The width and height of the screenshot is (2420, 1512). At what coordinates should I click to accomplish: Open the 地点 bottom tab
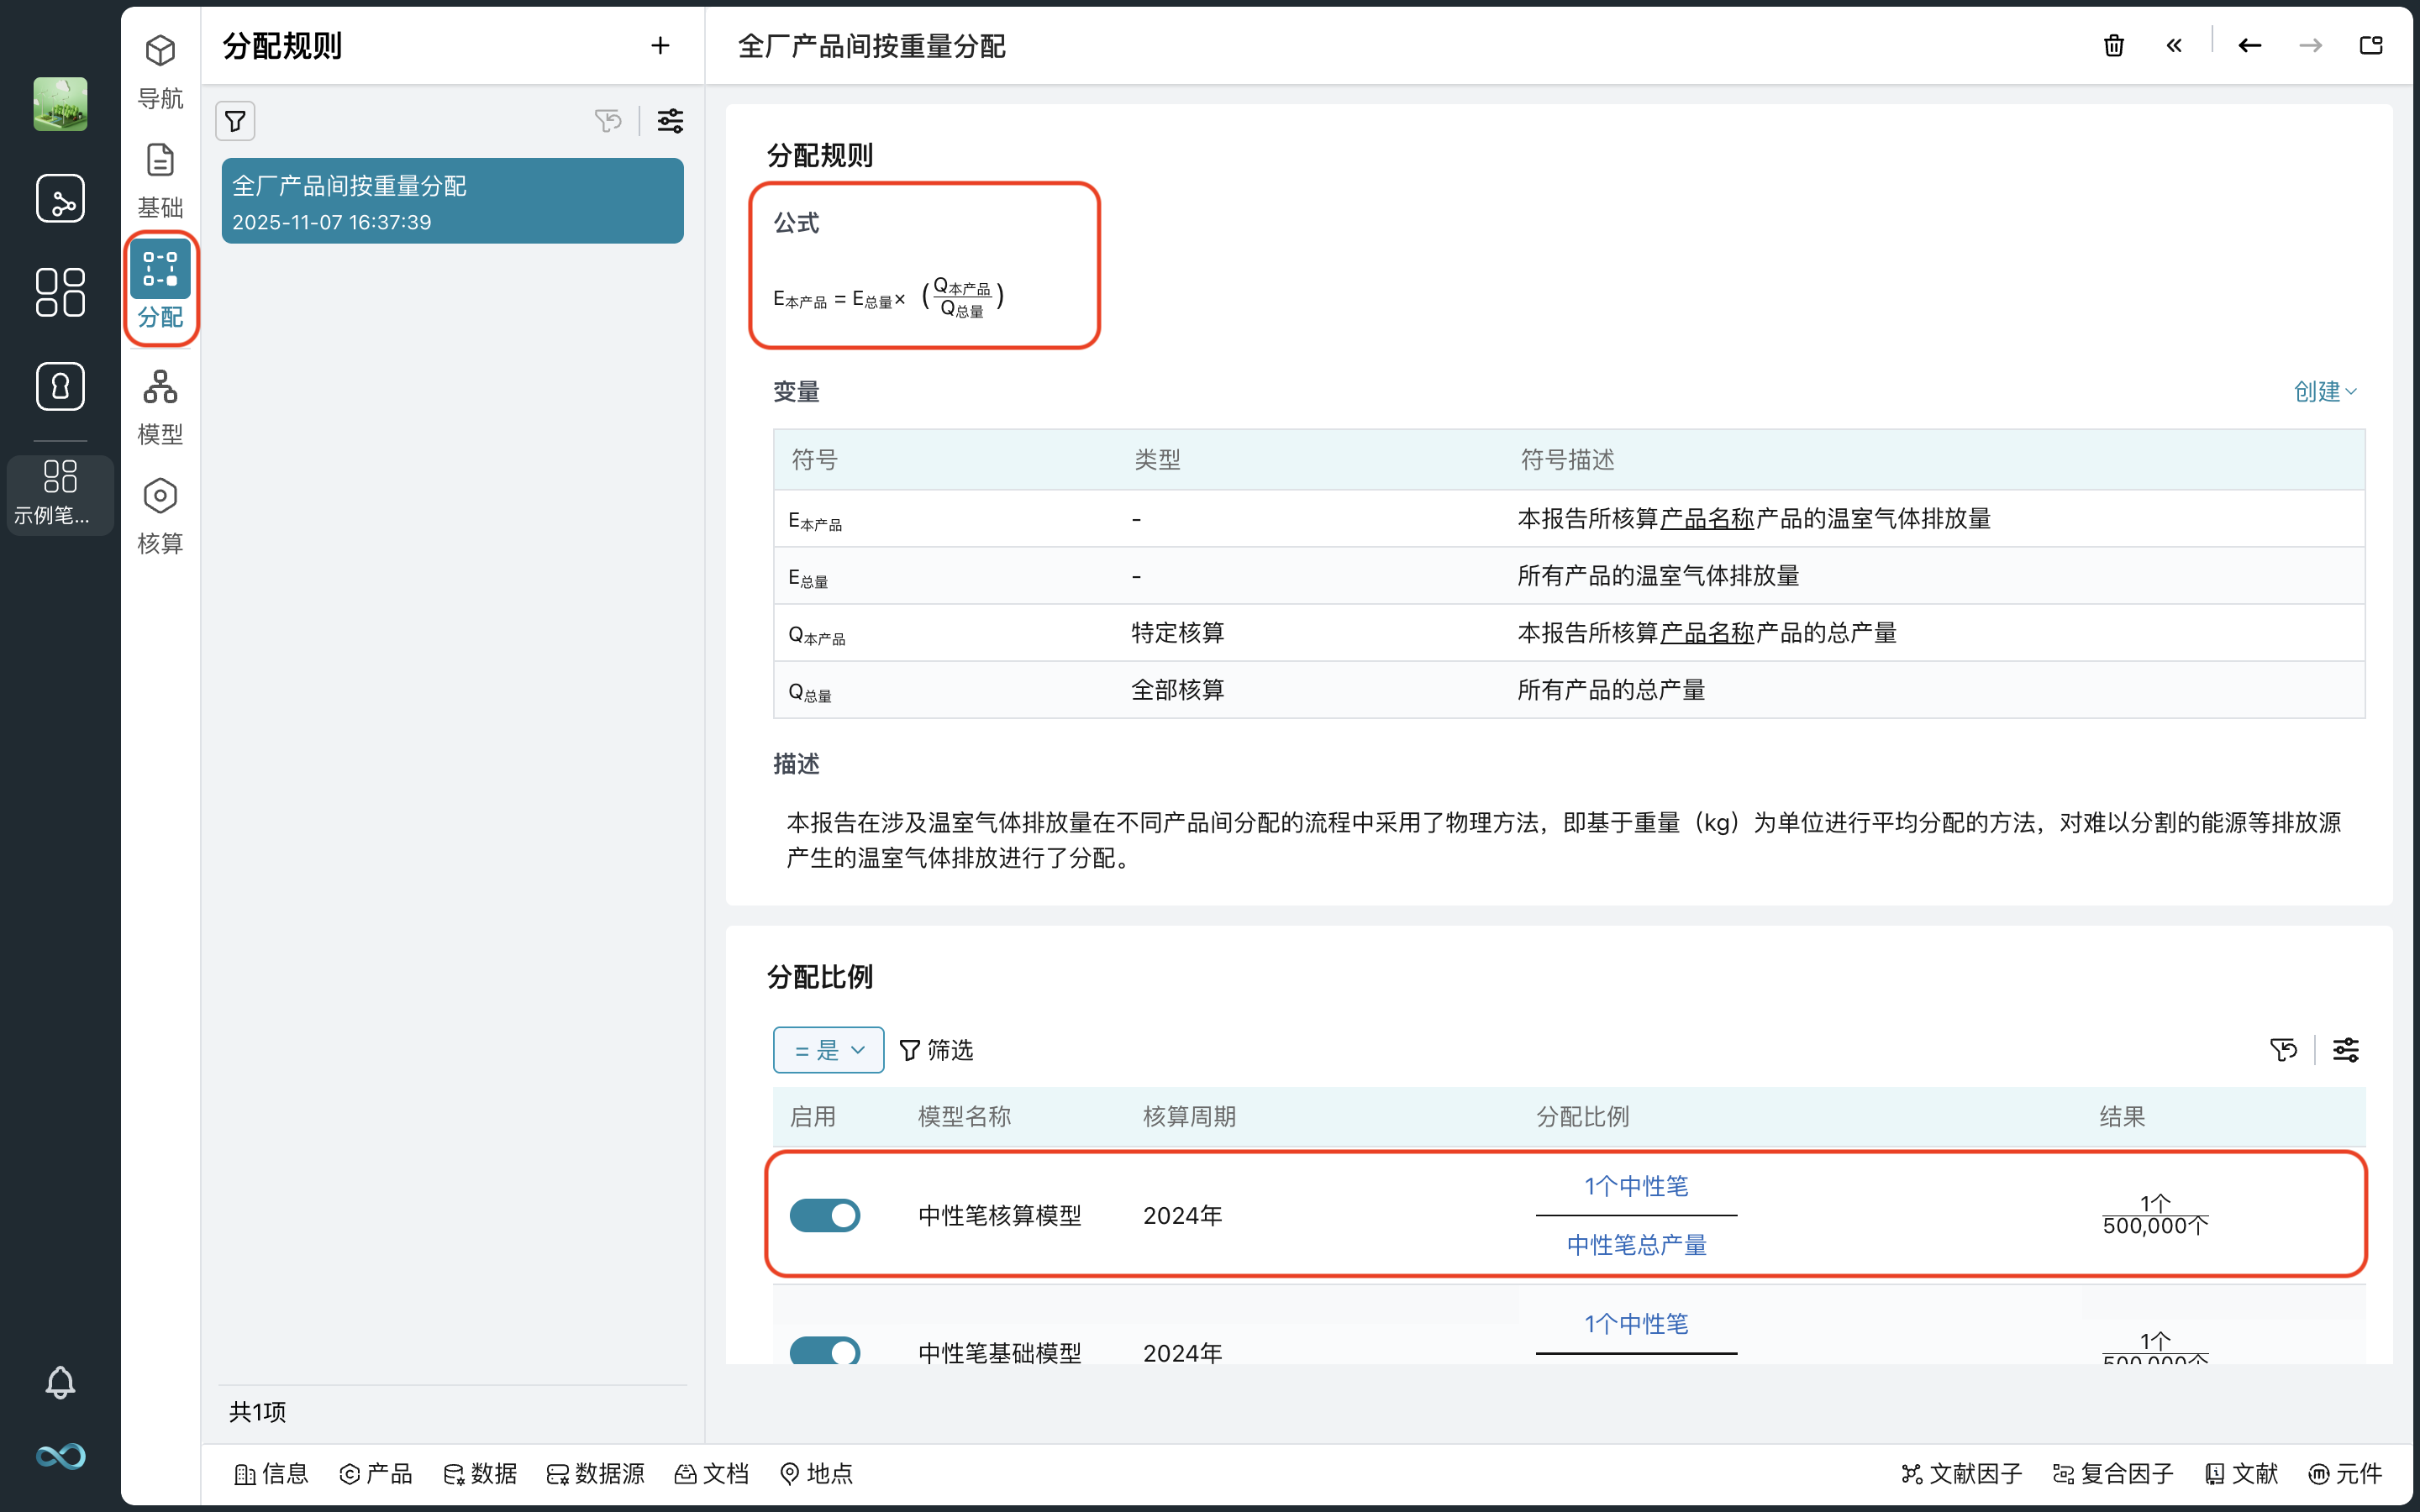[x=816, y=1473]
